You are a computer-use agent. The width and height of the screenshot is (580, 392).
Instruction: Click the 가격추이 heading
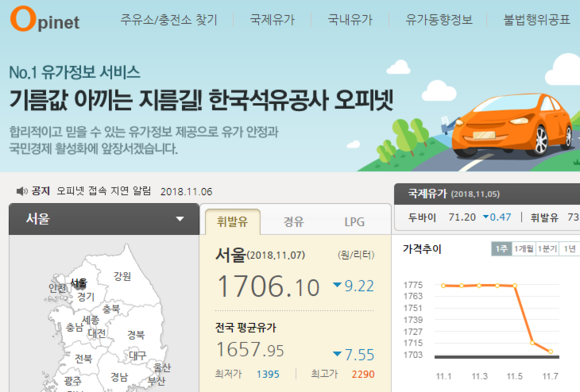pos(422,249)
